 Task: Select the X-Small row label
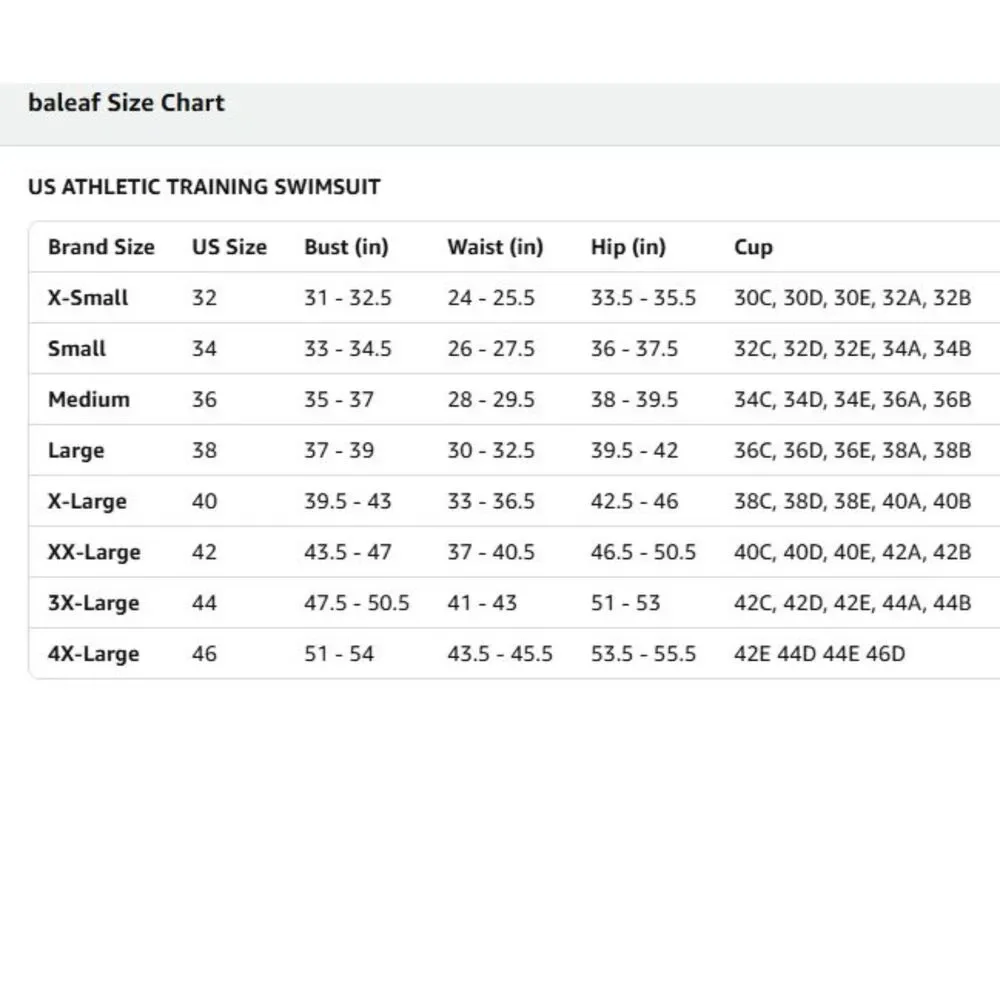(88, 298)
